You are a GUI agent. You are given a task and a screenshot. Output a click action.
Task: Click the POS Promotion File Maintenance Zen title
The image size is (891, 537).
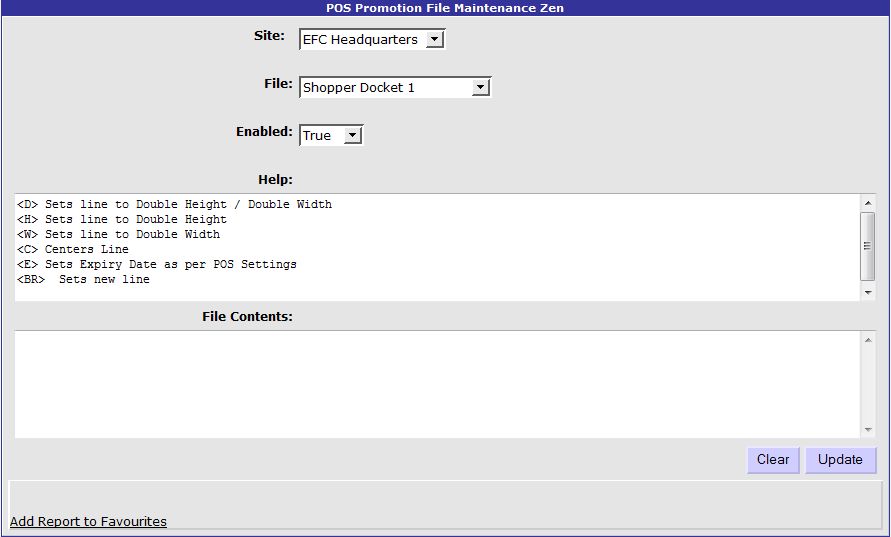pyautogui.click(x=445, y=8)
